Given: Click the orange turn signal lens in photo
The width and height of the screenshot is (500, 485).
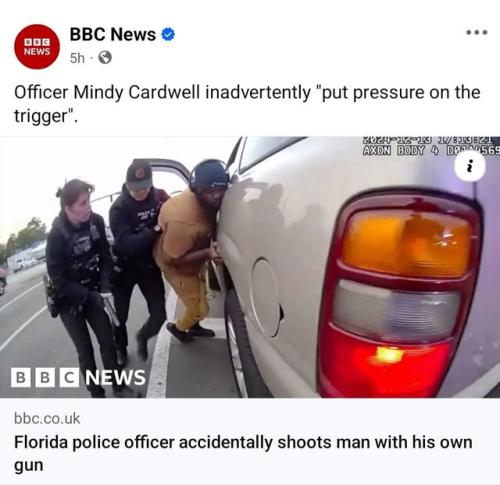Looking at the screenshot, I should 408,245.
